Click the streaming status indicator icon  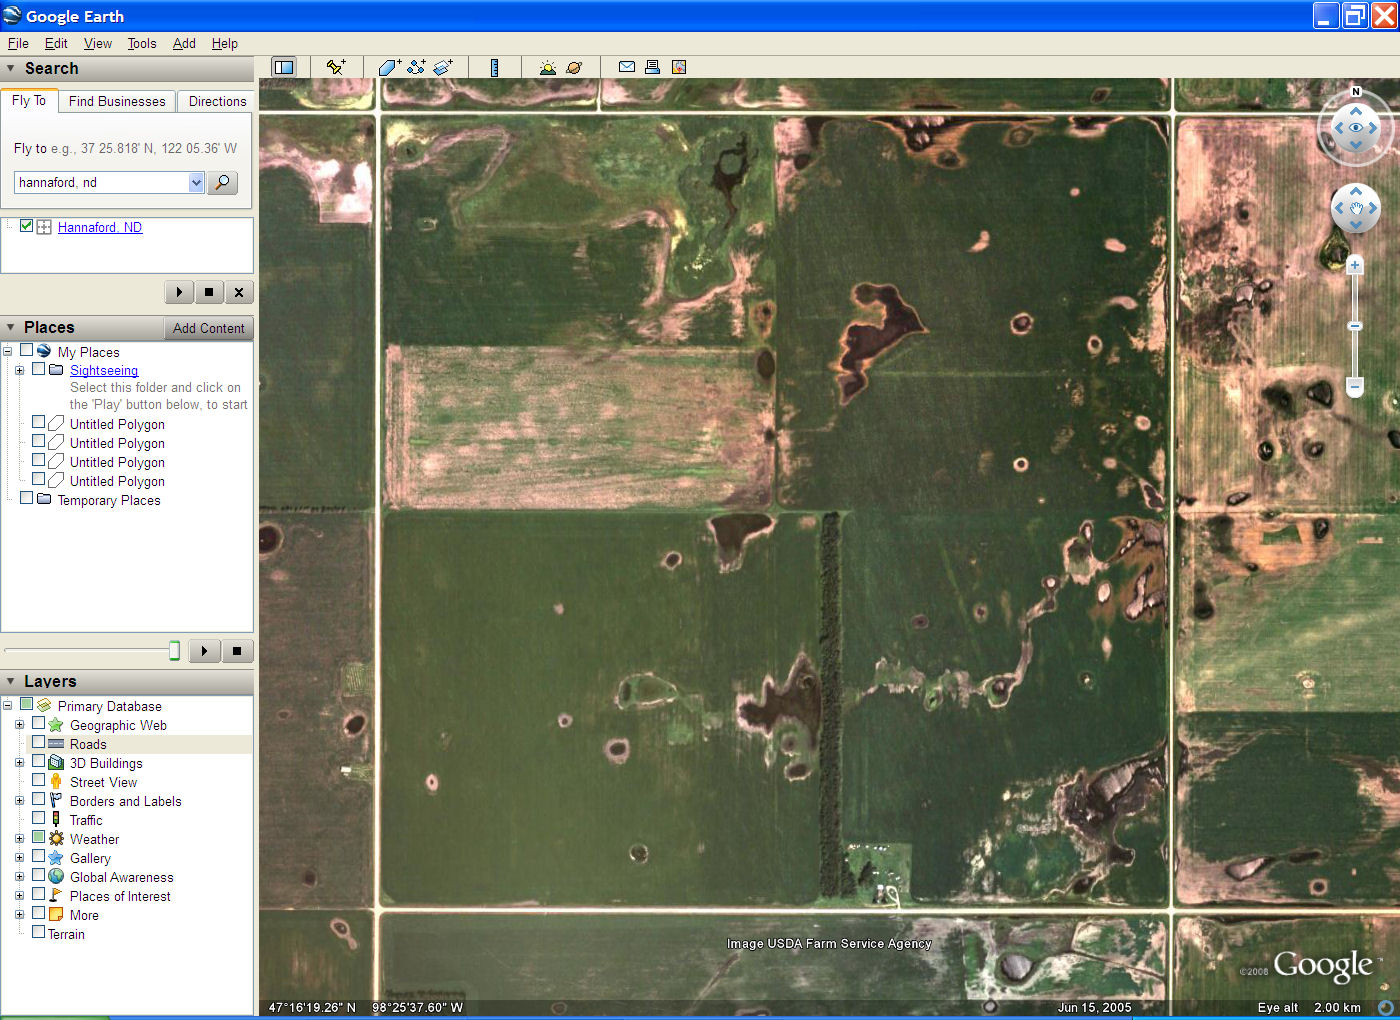pyautogui.click(x=1385, y=1007)
